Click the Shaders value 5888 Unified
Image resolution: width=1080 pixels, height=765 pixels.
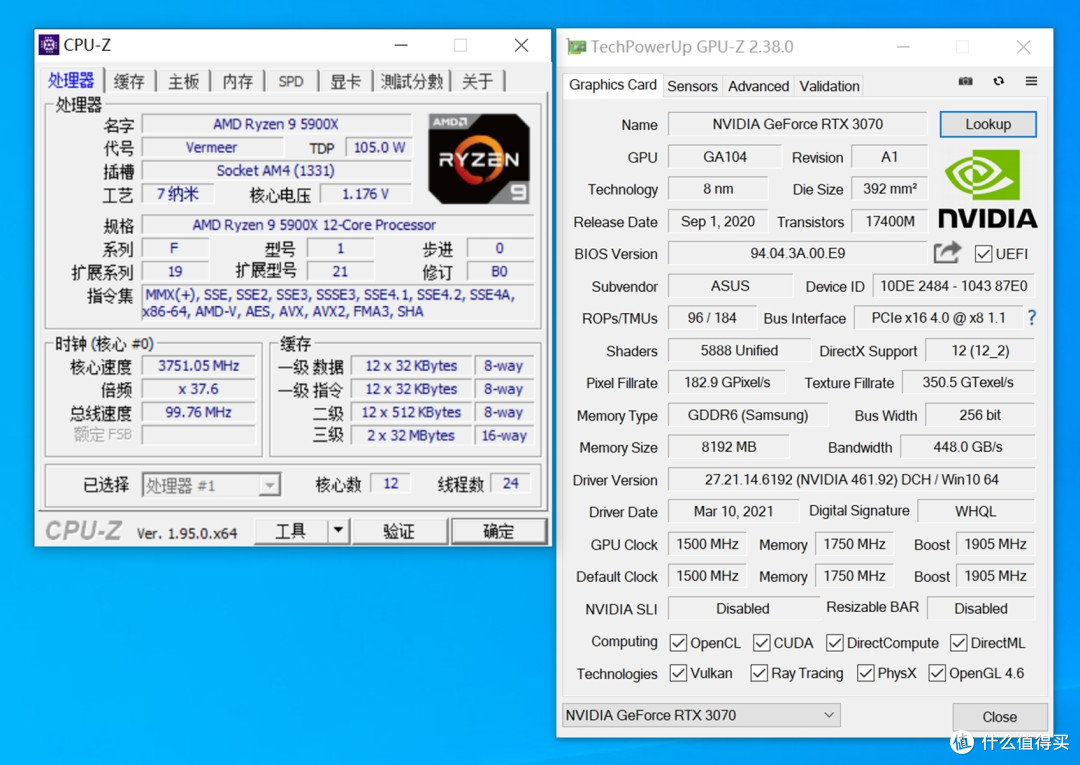(x=739, y=350)
